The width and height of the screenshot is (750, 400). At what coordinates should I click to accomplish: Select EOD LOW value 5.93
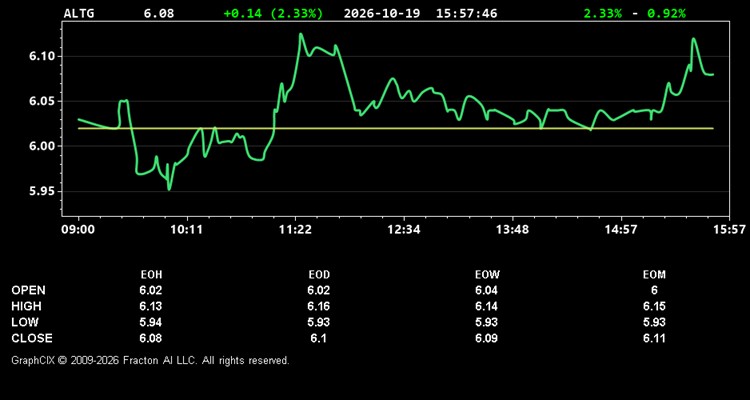tap(319, 322)
